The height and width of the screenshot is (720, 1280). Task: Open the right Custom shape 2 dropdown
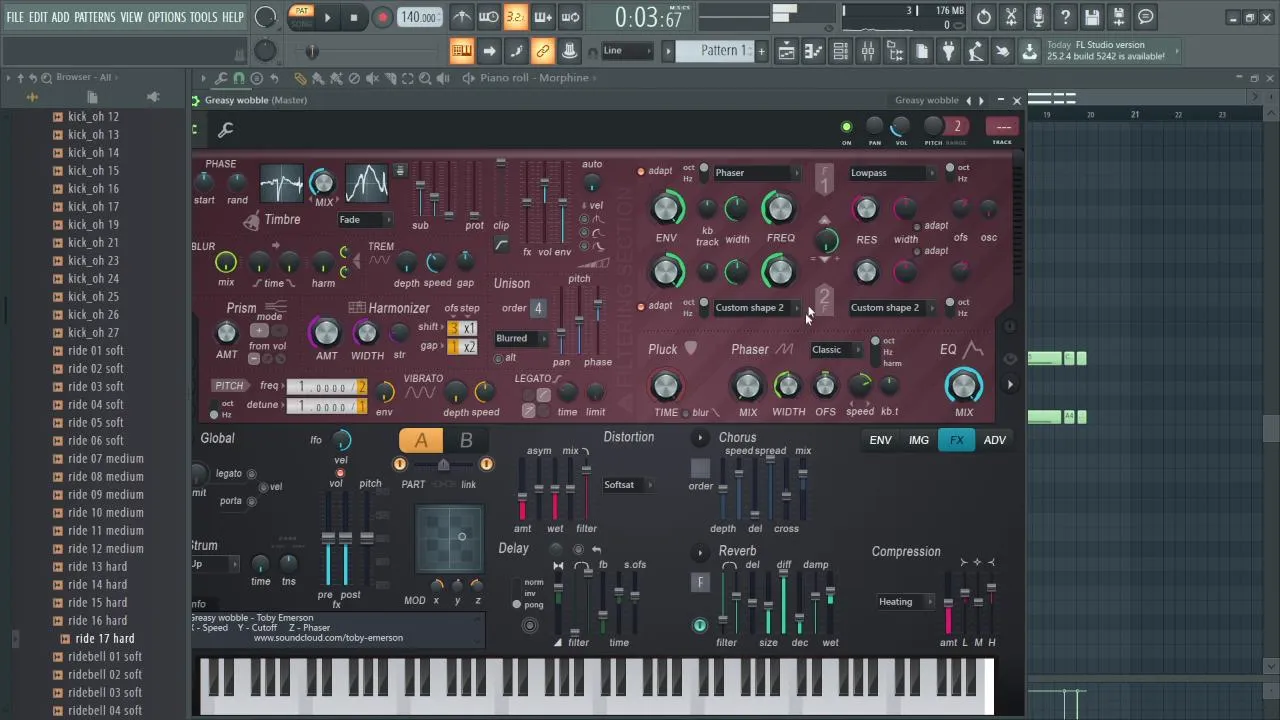point(892,308)
